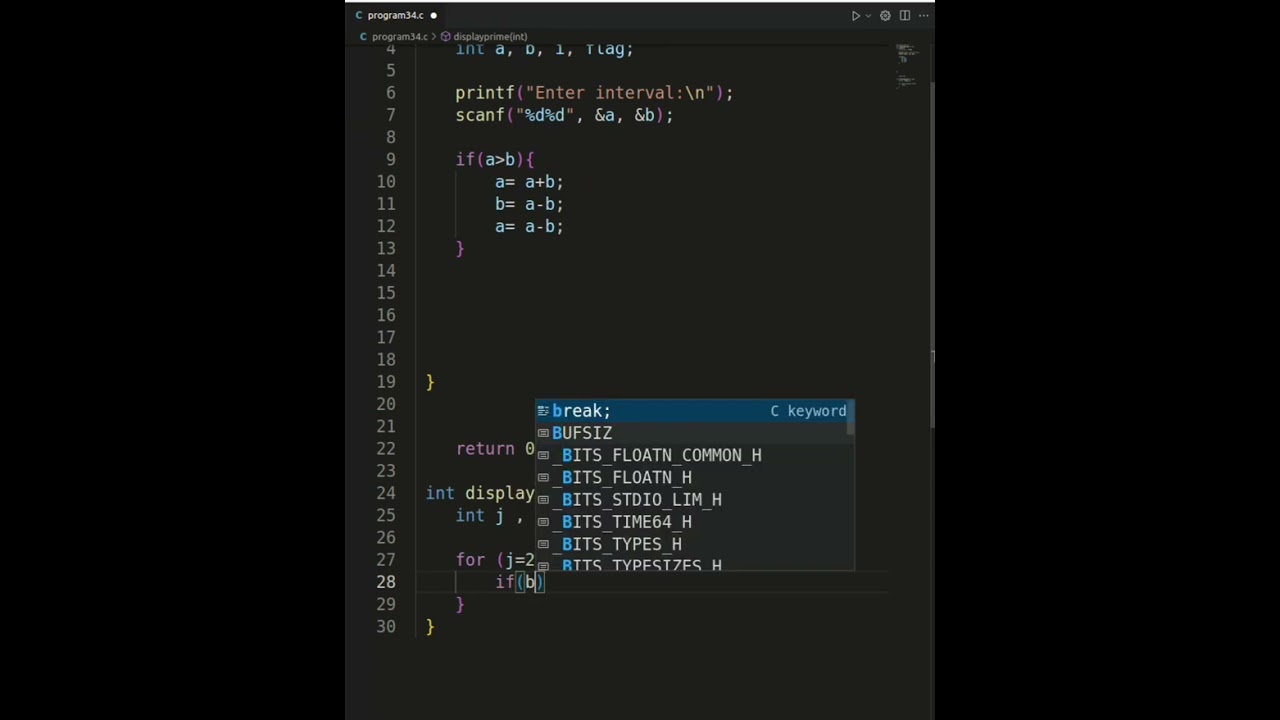This screenshot has height=720, width=1280.
Task: Pick _BITS_FLOATN_H suggestion
Action: pos(694,477)
